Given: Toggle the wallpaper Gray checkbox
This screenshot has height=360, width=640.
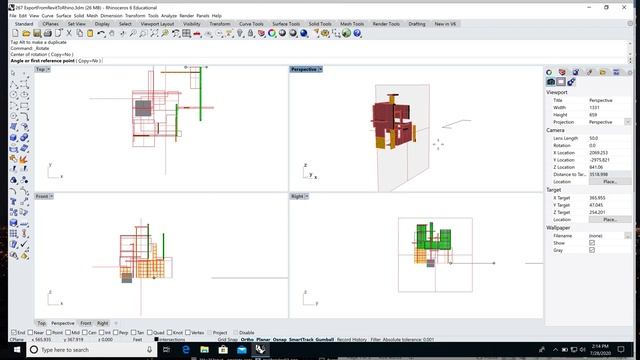Looking at the screenshot, I should (x=592, y=250).
